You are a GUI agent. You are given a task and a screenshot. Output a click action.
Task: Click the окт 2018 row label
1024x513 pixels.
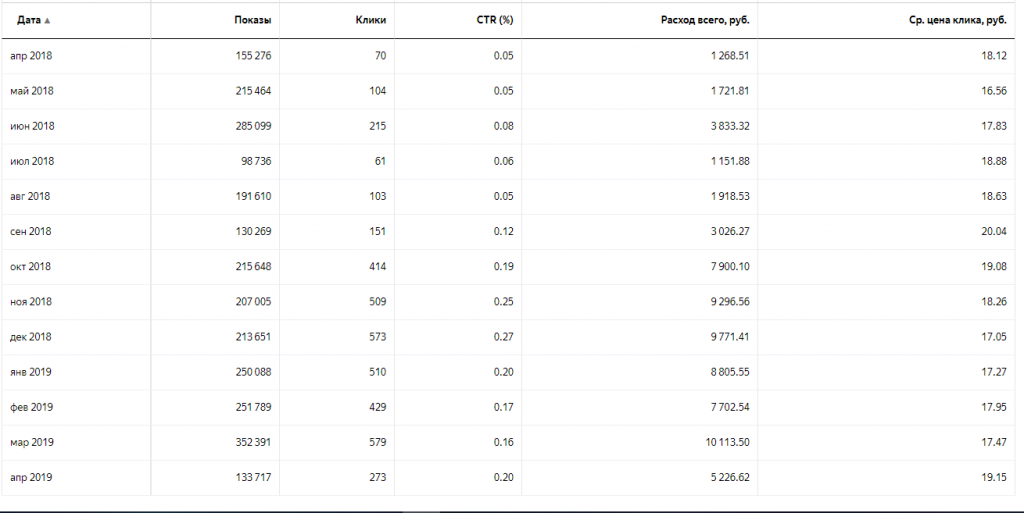[x=30, y=266]
